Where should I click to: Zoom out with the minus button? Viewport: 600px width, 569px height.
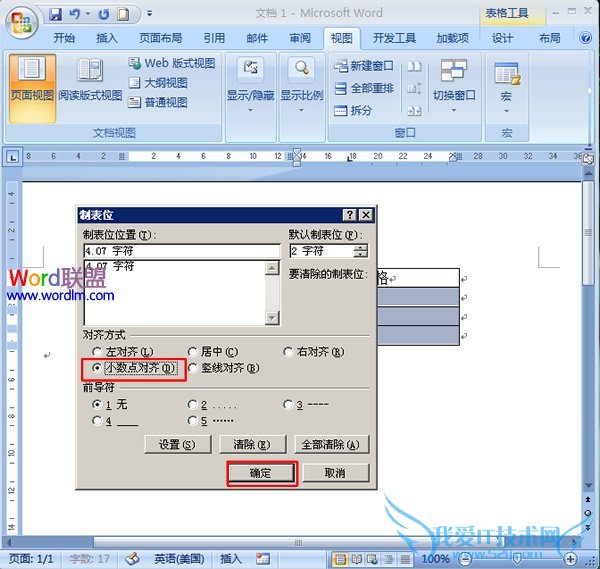click(x=465, y=559)
